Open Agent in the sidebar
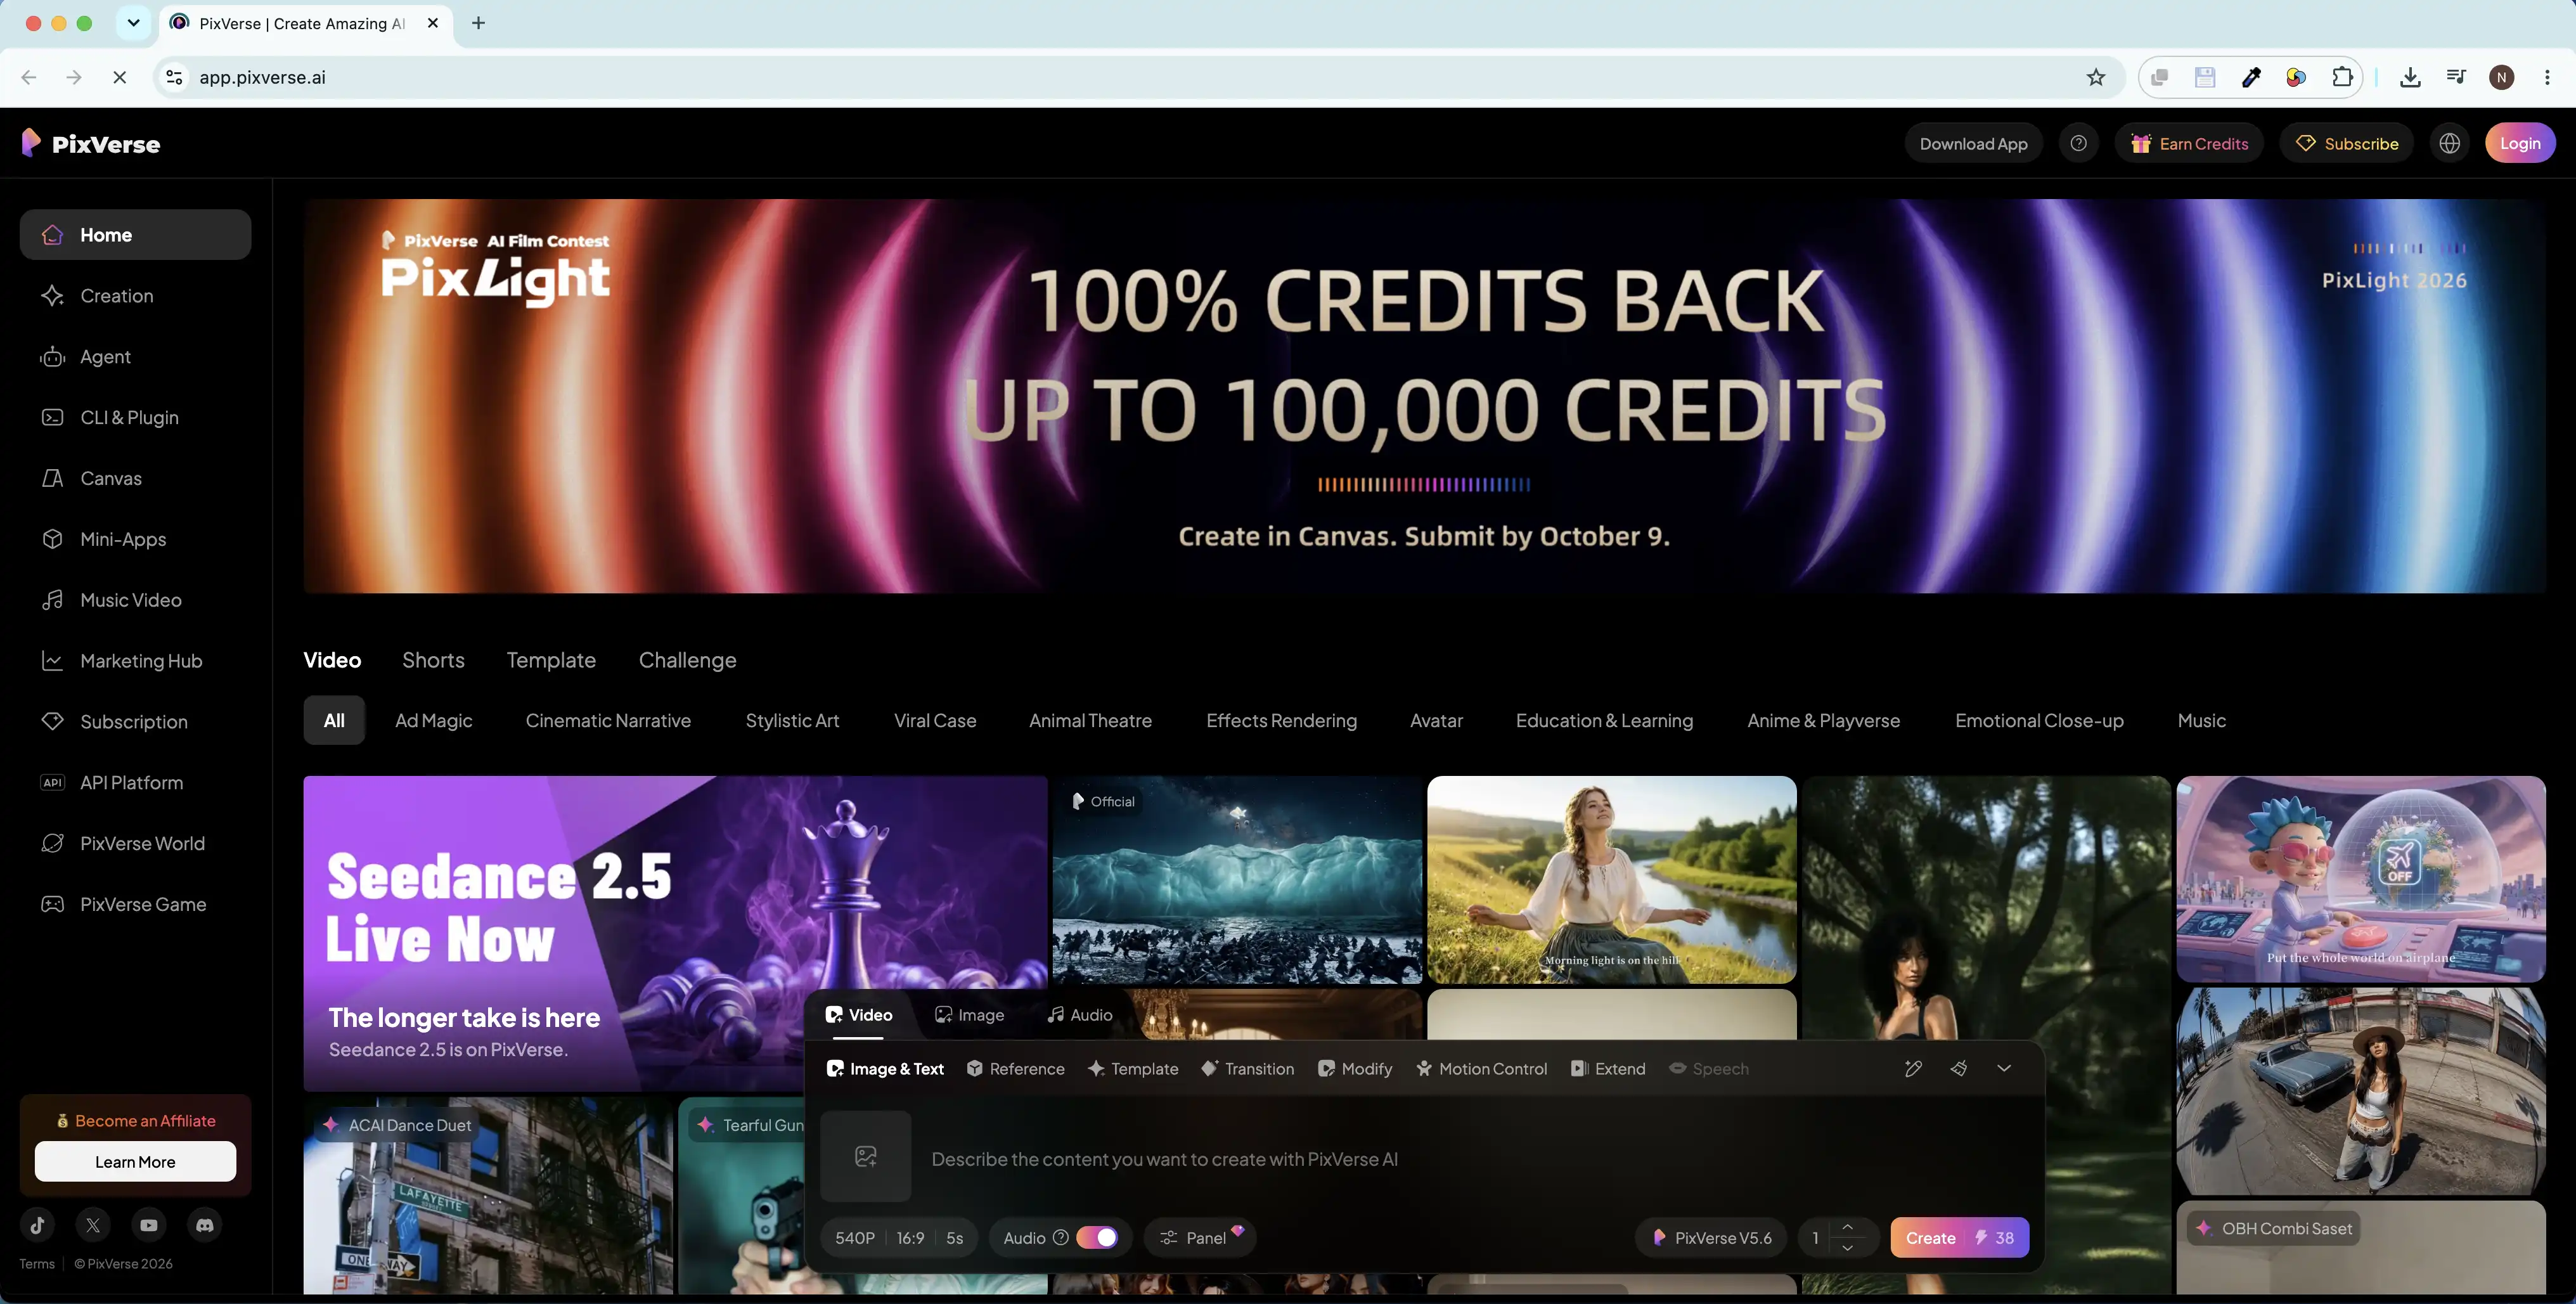 click(x=135, y=356)
